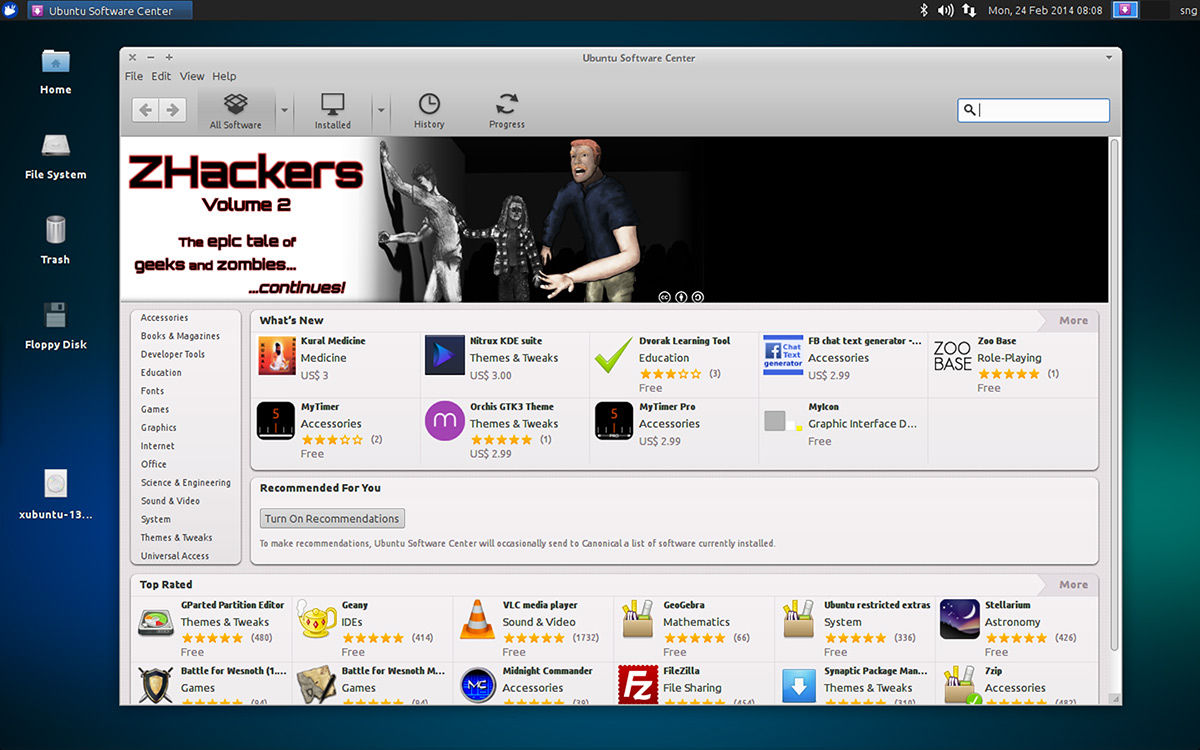Open Synaptic Package Manager icon
Image resolution: width=1200 pixels, height=750 pixels.
coord(799,685)
